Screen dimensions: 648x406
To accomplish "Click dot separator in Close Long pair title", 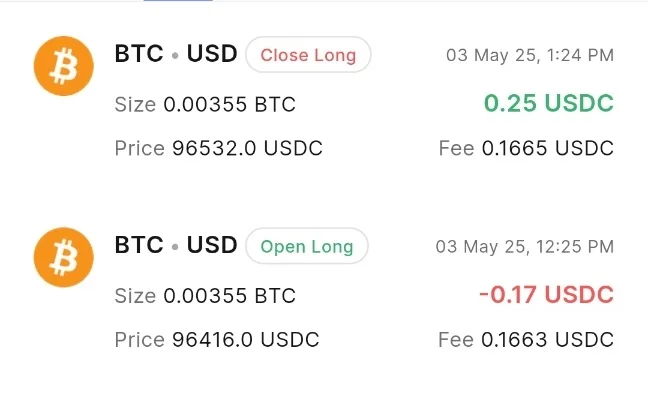I will click(x=175, y=55).
